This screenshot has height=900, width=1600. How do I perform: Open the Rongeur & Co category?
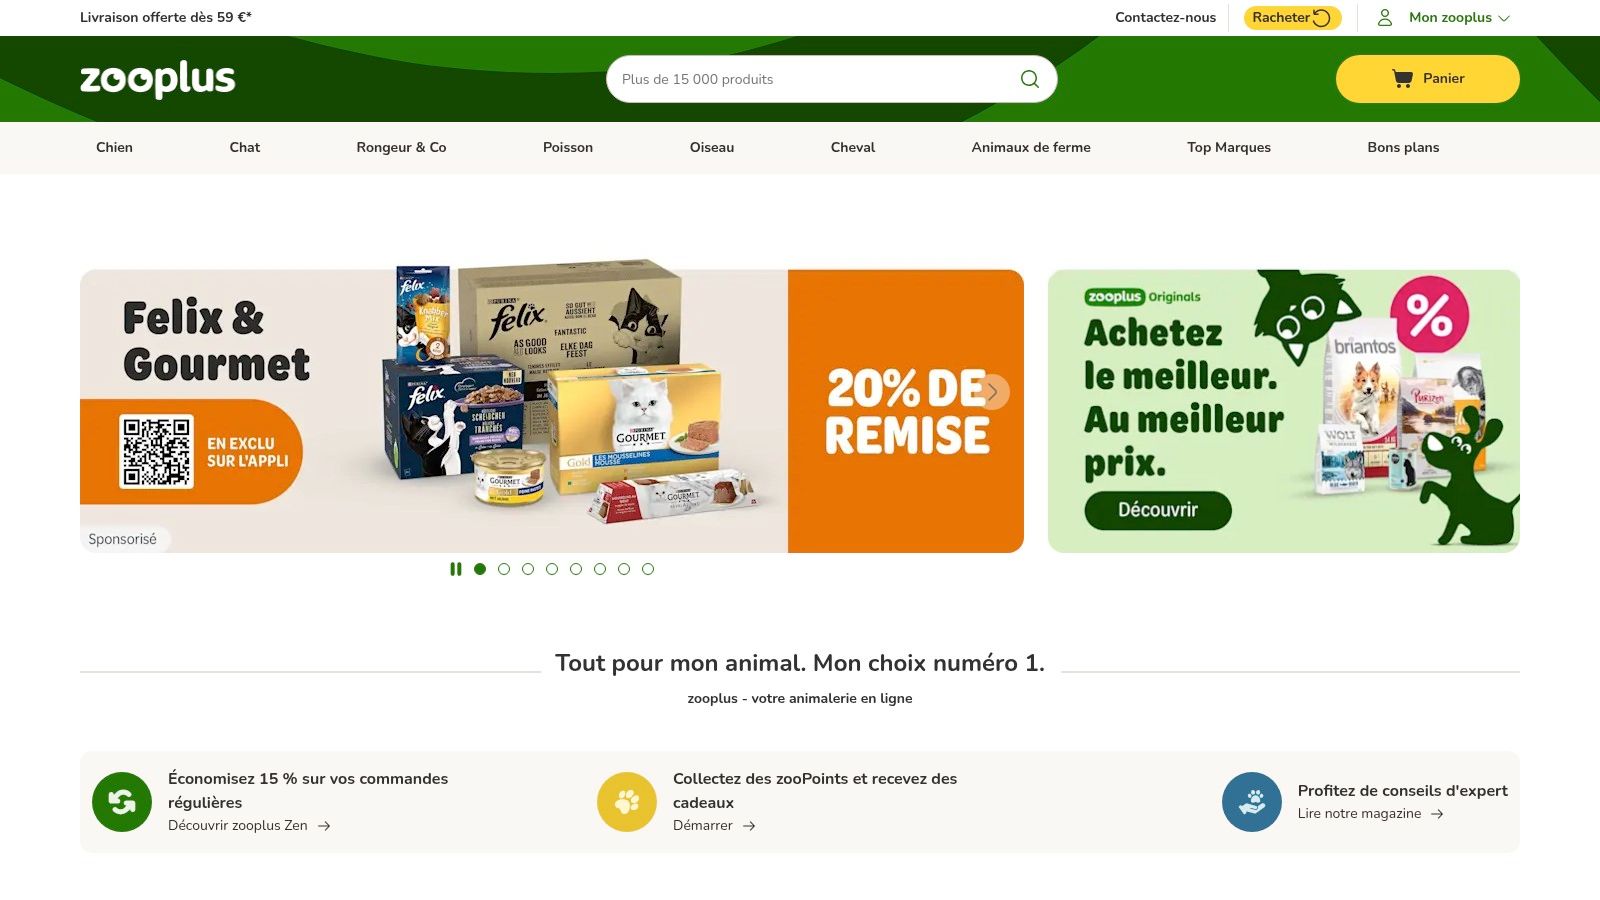pos(401,147)
